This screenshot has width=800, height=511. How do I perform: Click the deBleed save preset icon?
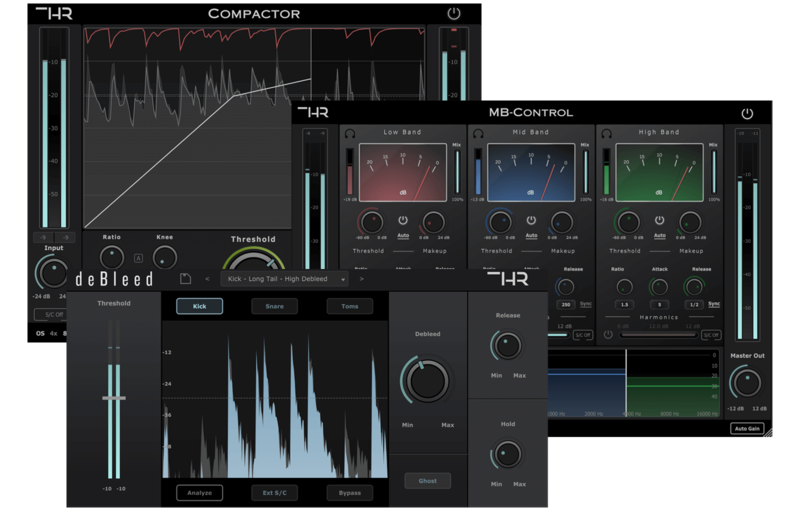(185, 279)
